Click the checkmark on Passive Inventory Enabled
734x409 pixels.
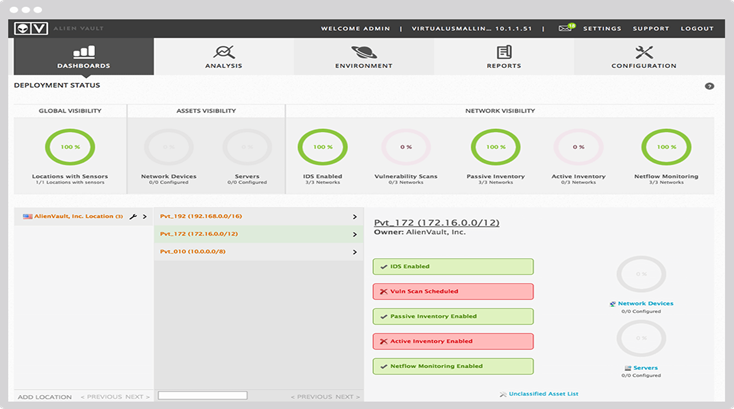pos(384,317)
